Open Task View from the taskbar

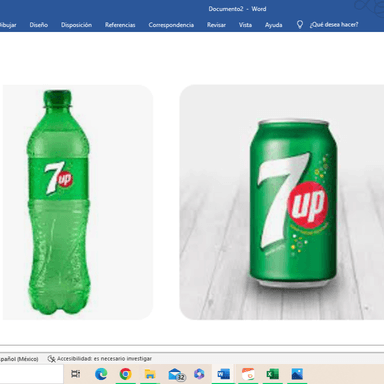(x=76, y=374)
